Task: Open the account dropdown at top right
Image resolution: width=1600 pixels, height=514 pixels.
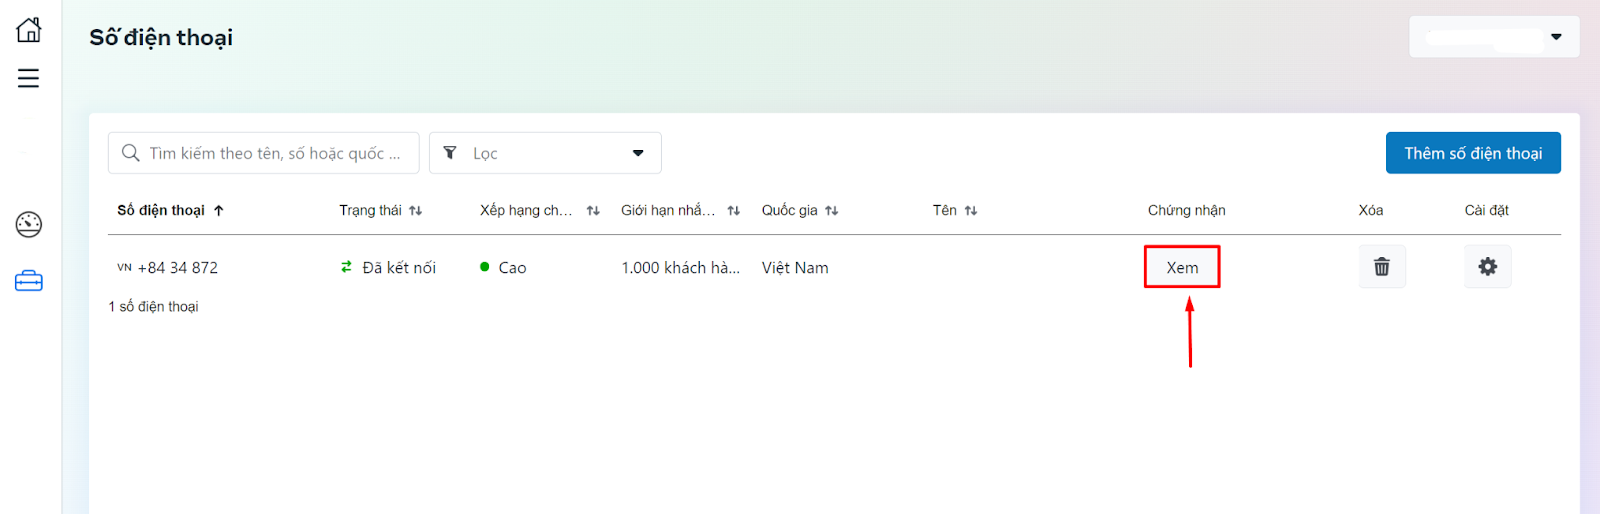Action: point(1494,37)
